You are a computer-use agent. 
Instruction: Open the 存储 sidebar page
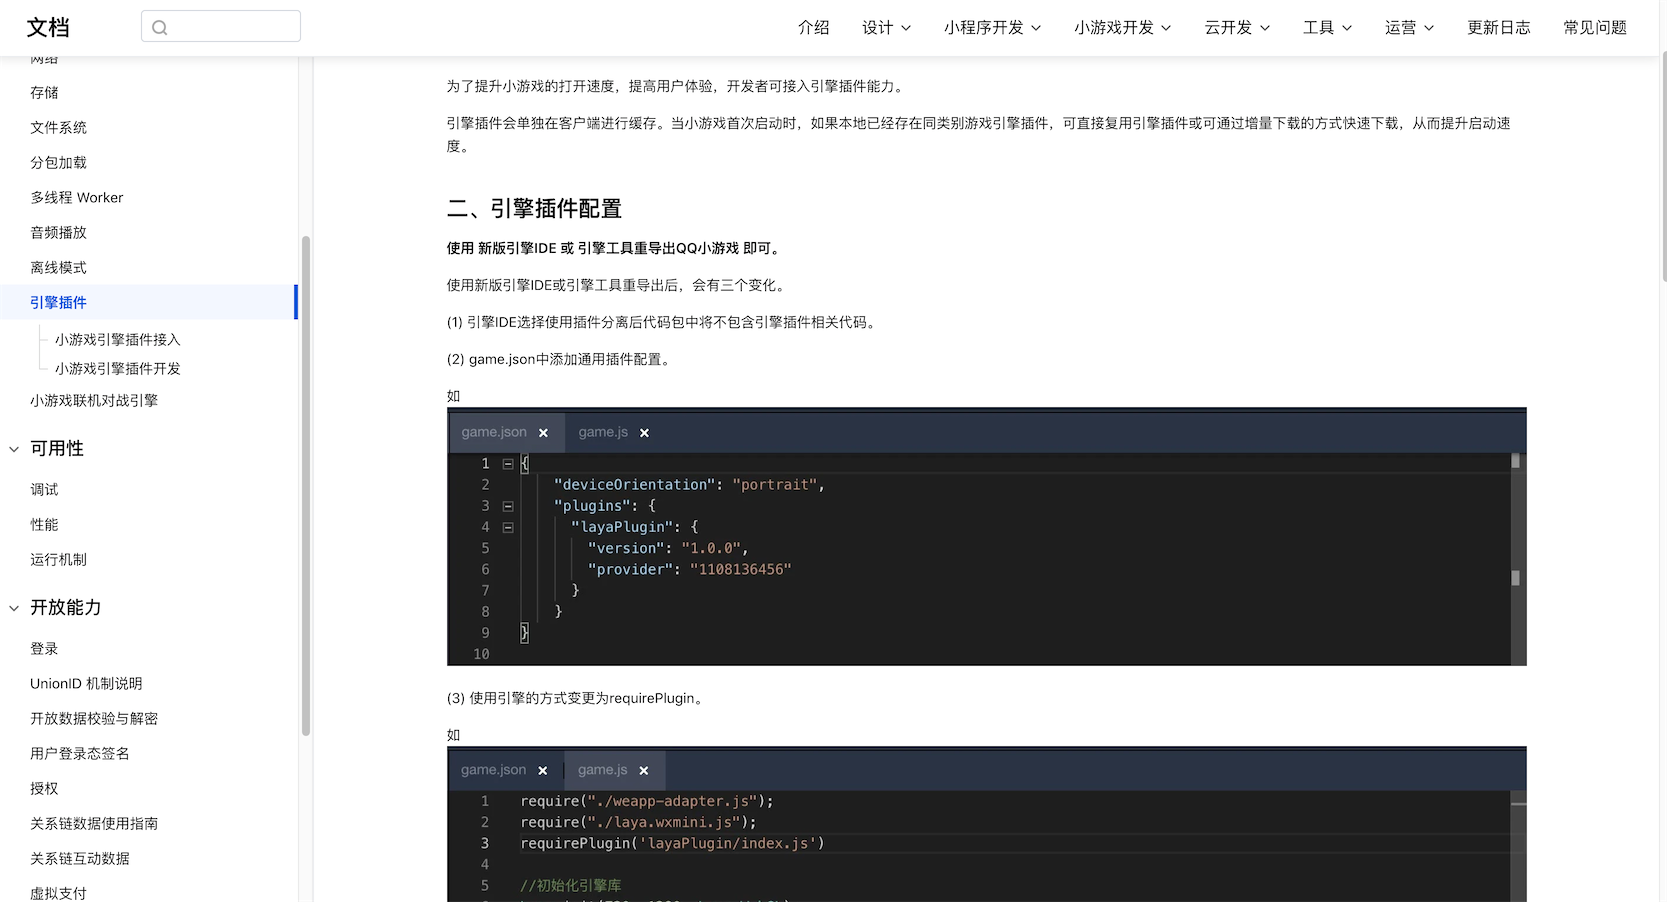point(44,92)
